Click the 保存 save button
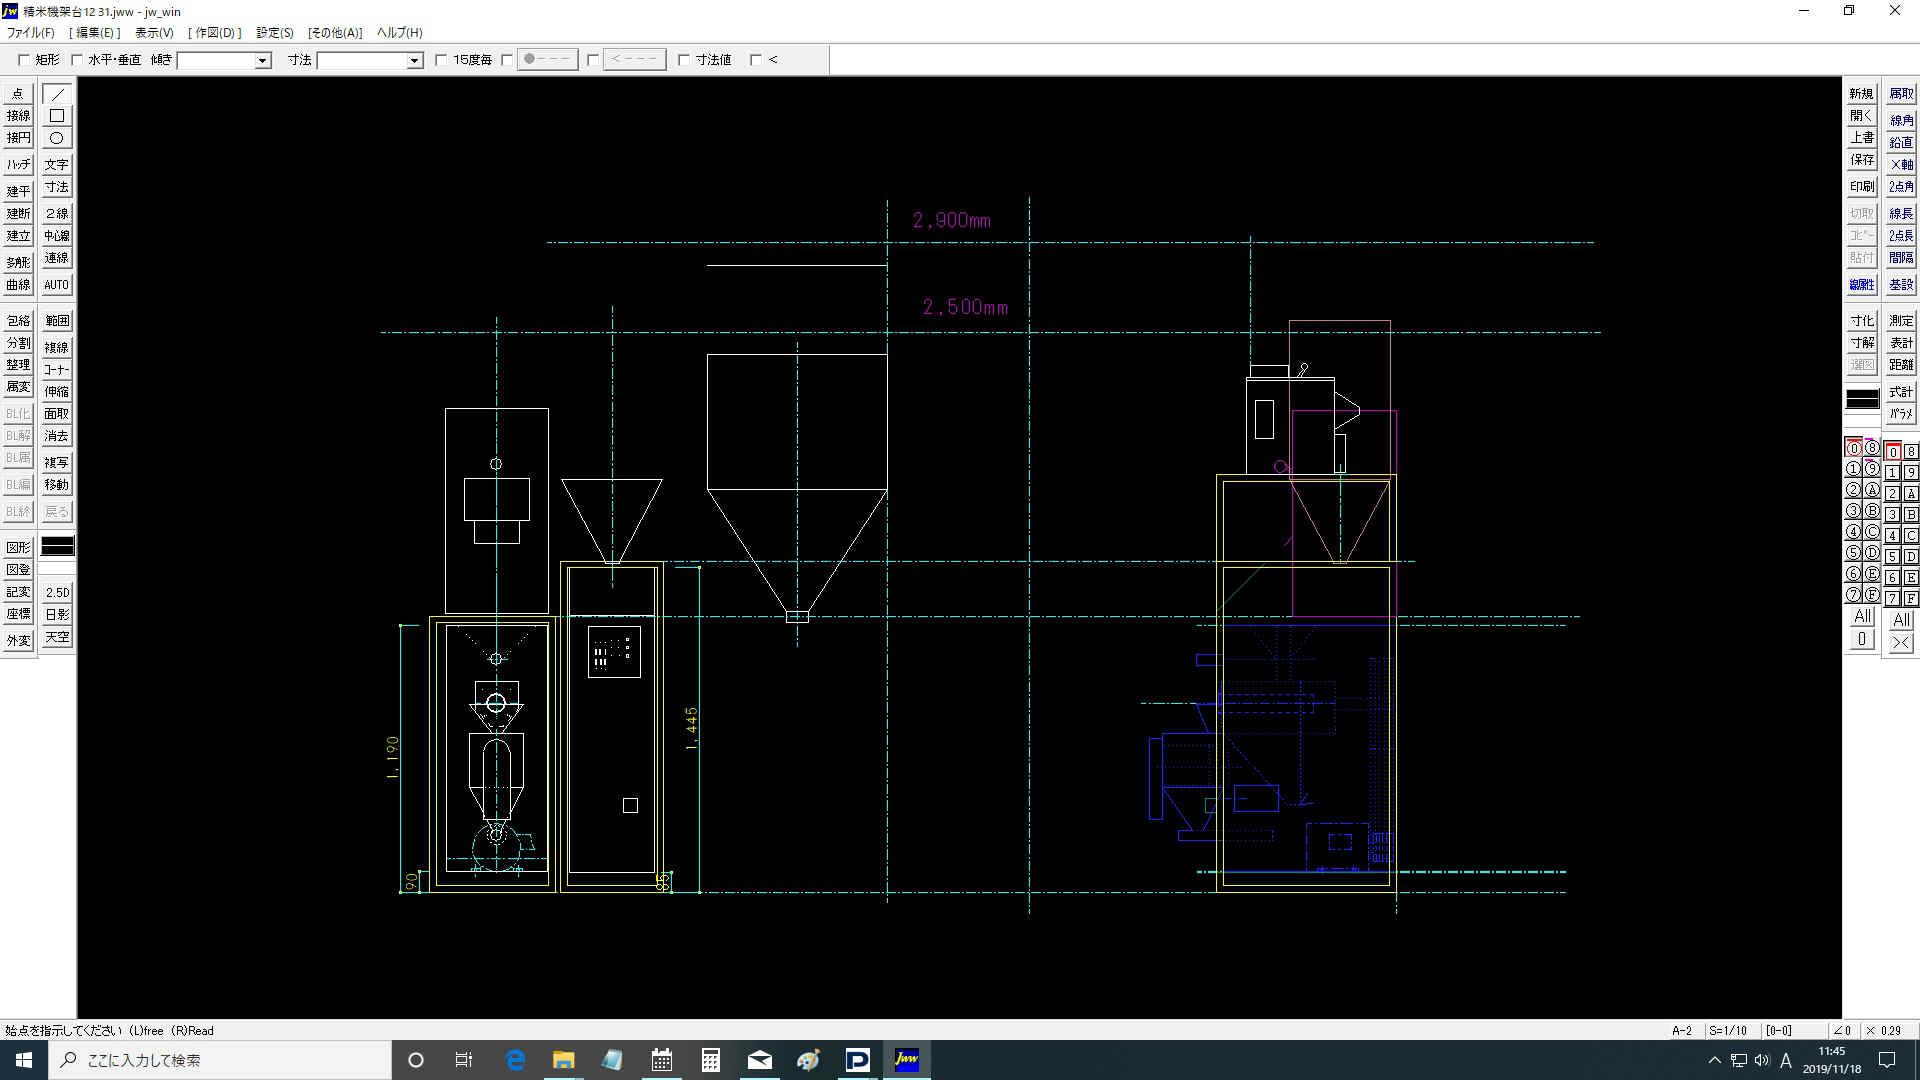The width and height of the screenshot is (1920, 1080). pos(1861,160)
